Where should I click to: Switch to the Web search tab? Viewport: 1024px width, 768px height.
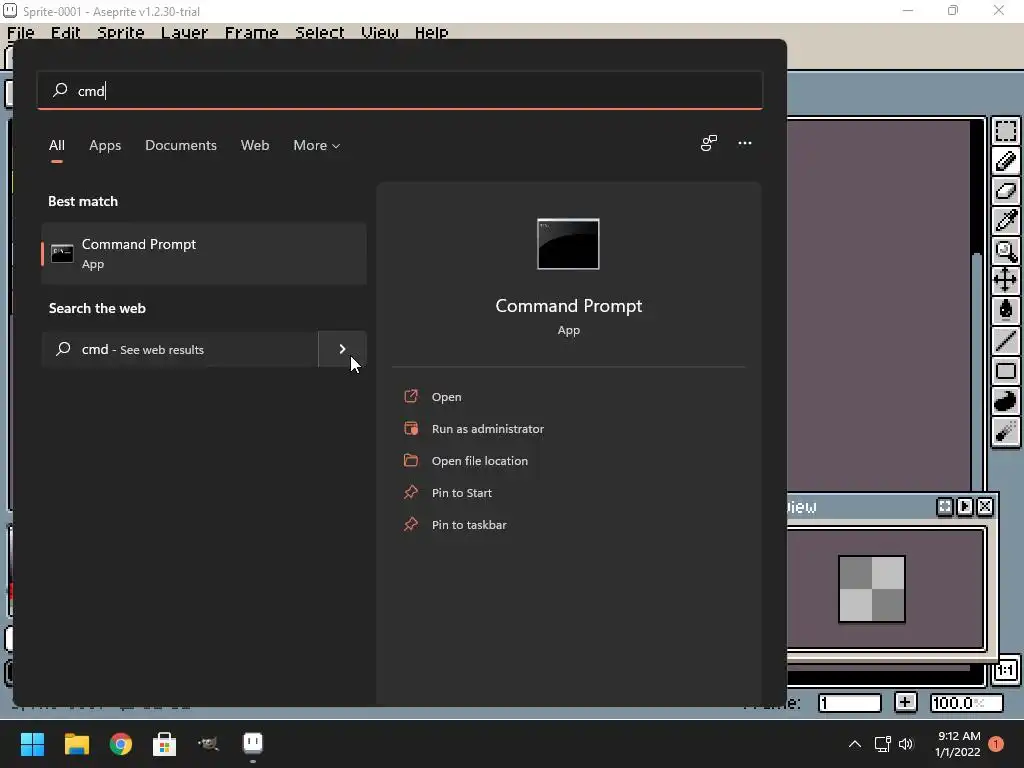coord(255,145)
